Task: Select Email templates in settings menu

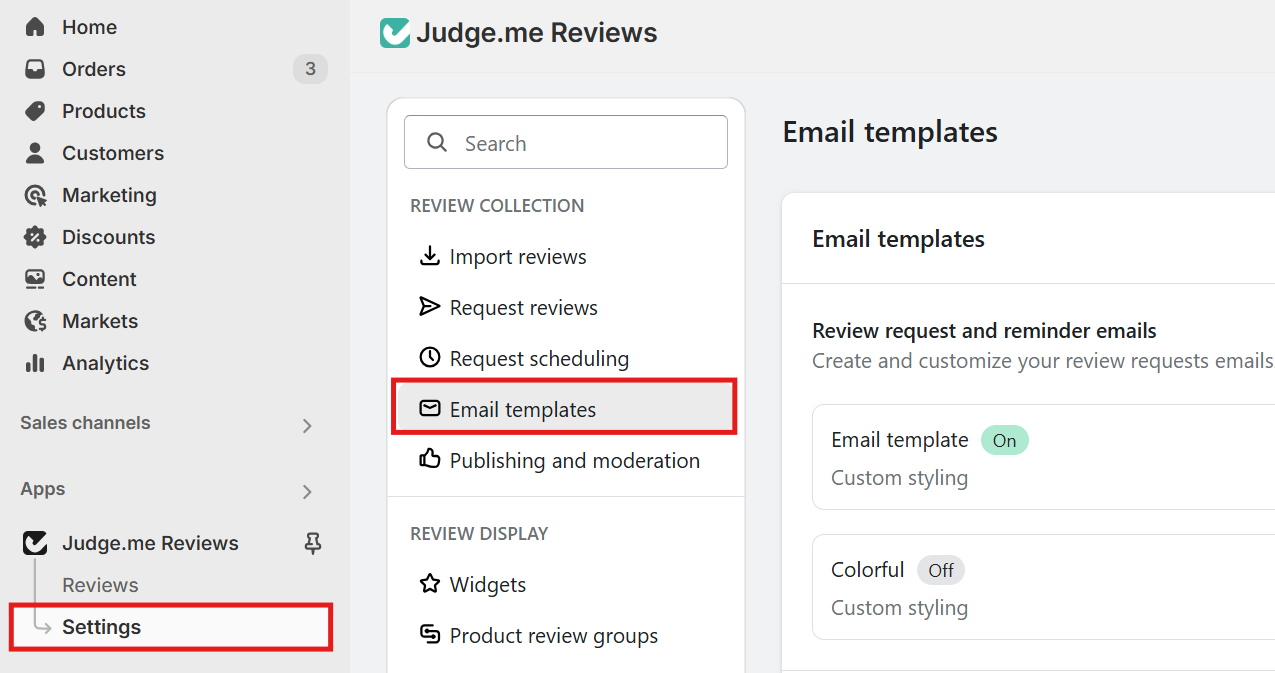Action: click(x=566, y=409)
